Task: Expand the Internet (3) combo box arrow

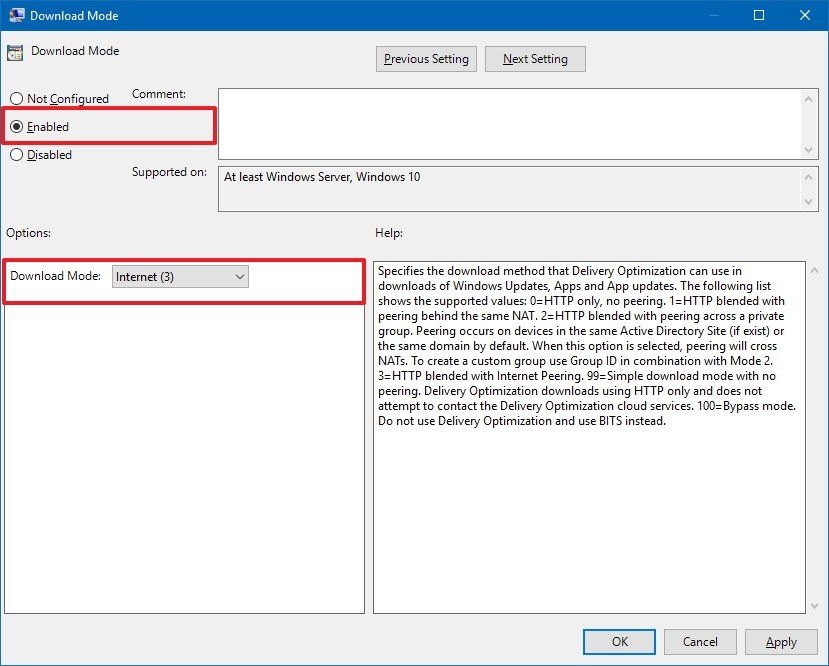Action: pyautogui.click(x=238, y=276)
